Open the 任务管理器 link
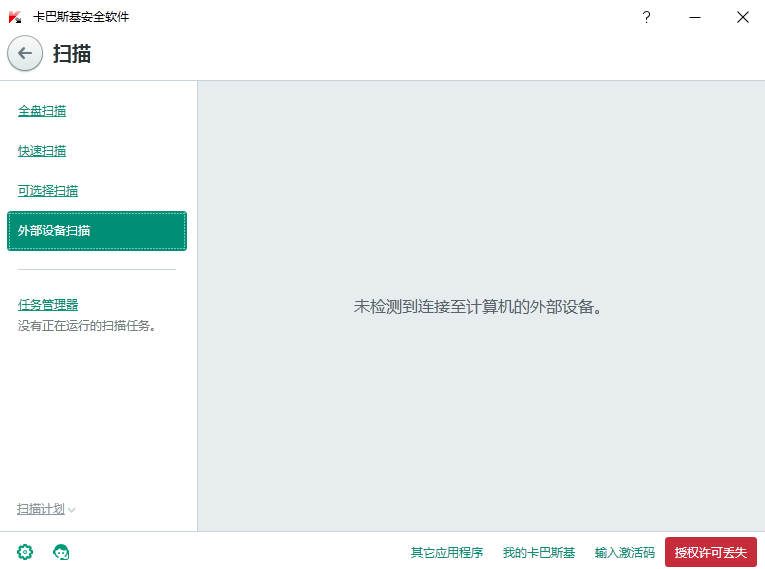The height and width of the screenshot is (569, 765). (48, 305)
